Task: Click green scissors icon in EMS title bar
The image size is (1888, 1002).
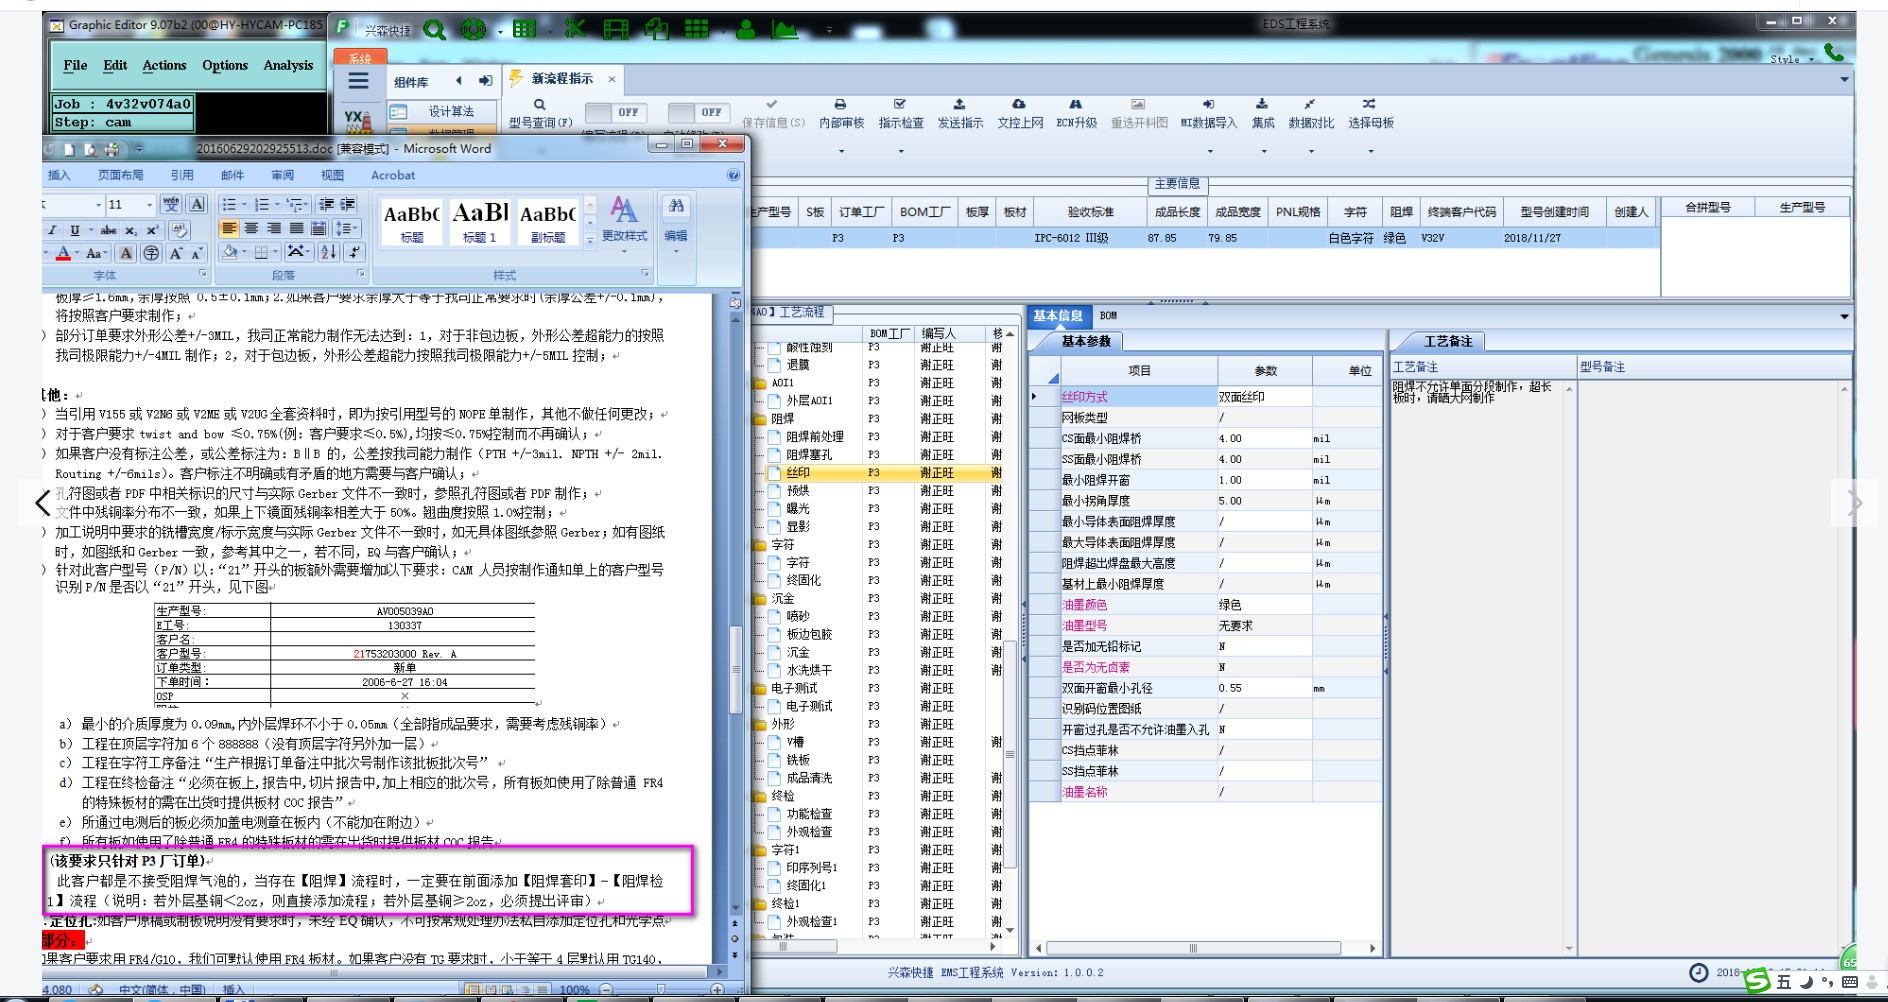Action: (x=574, y=29)
